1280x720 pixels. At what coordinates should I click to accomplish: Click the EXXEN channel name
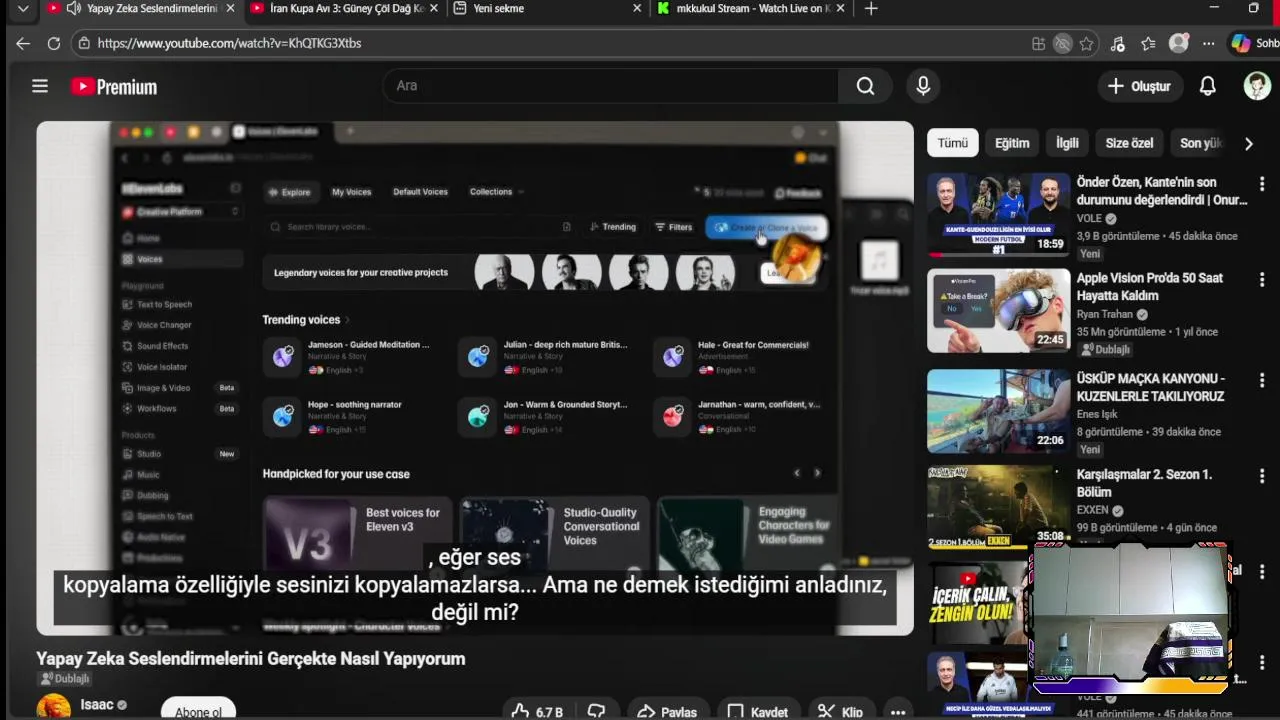click(x=1093, y=510)
